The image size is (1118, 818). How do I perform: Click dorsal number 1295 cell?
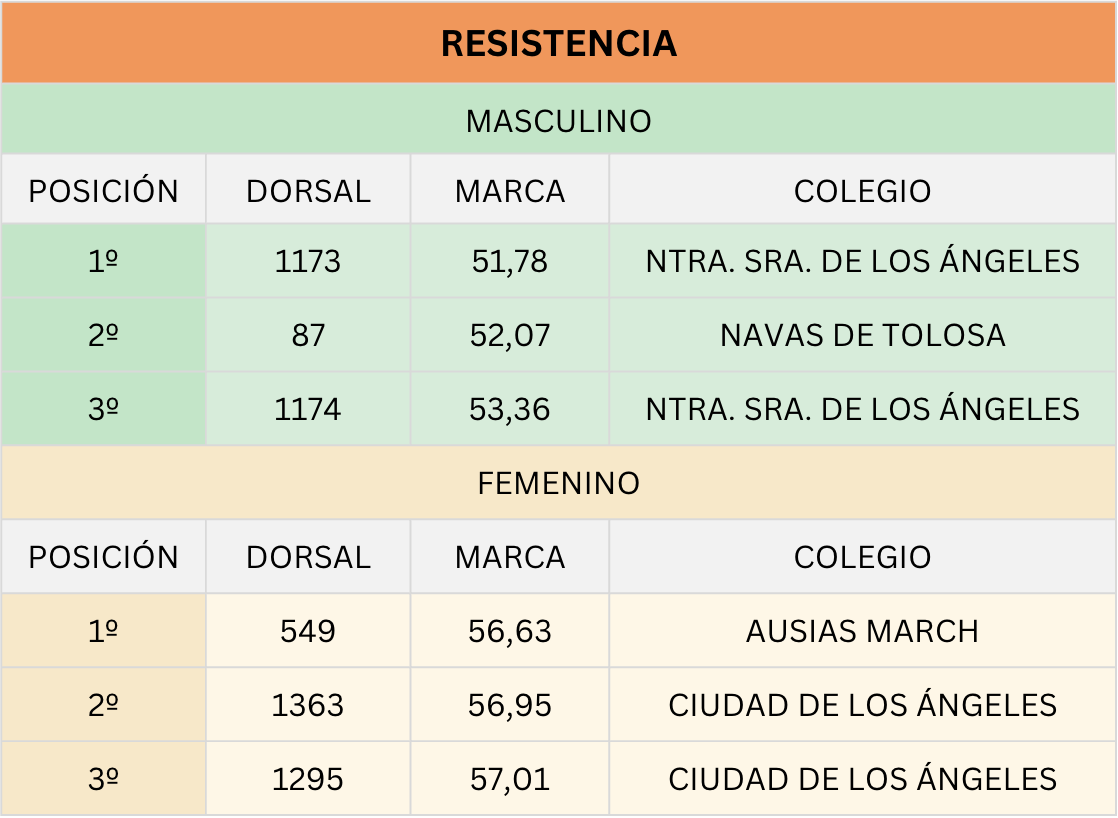point(308,779)
